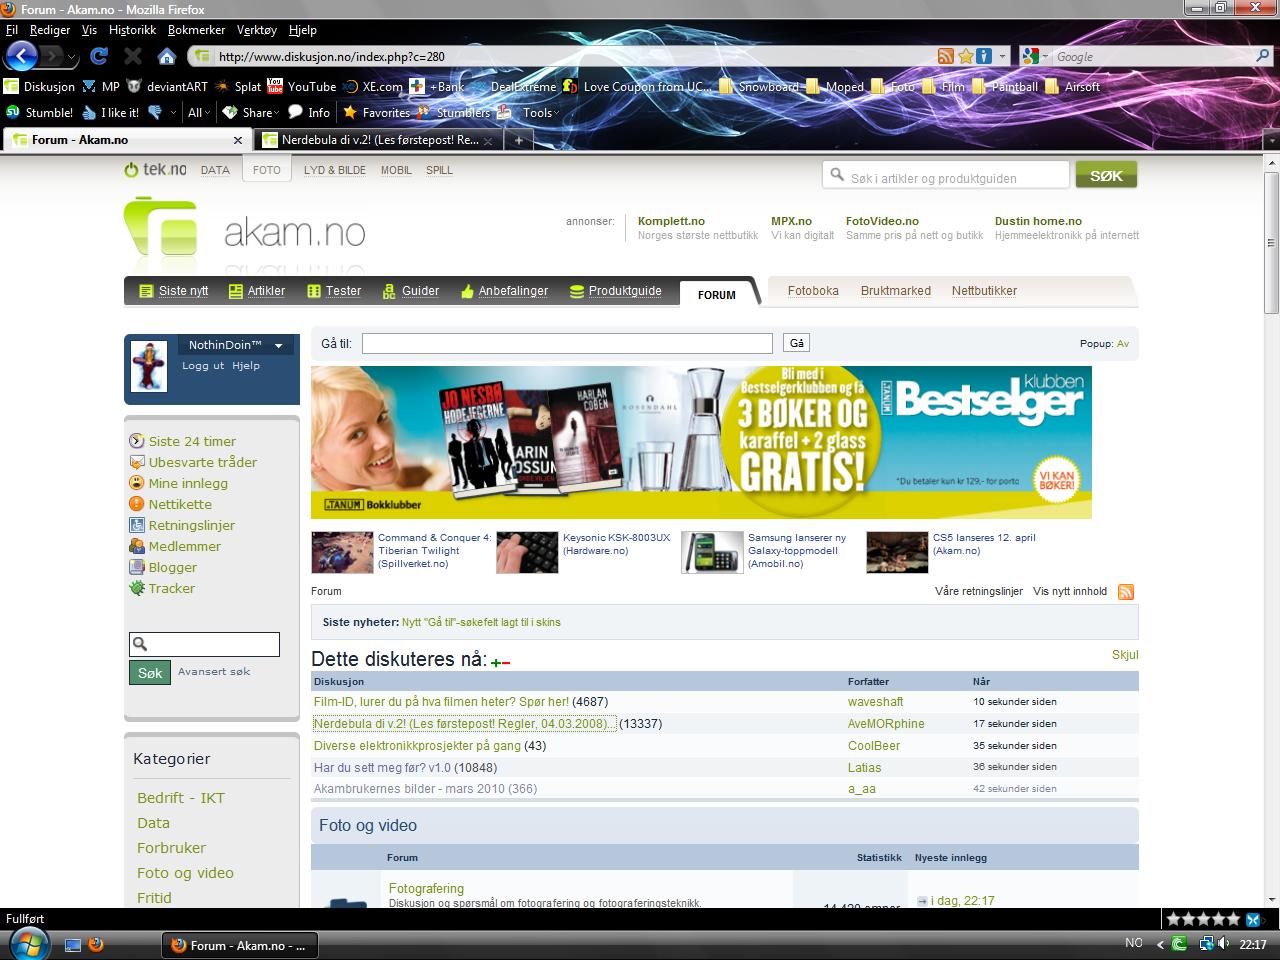Open the address bar history dropdown arrow
This screenshot has height=960, width=1280.
(1003, 57)
